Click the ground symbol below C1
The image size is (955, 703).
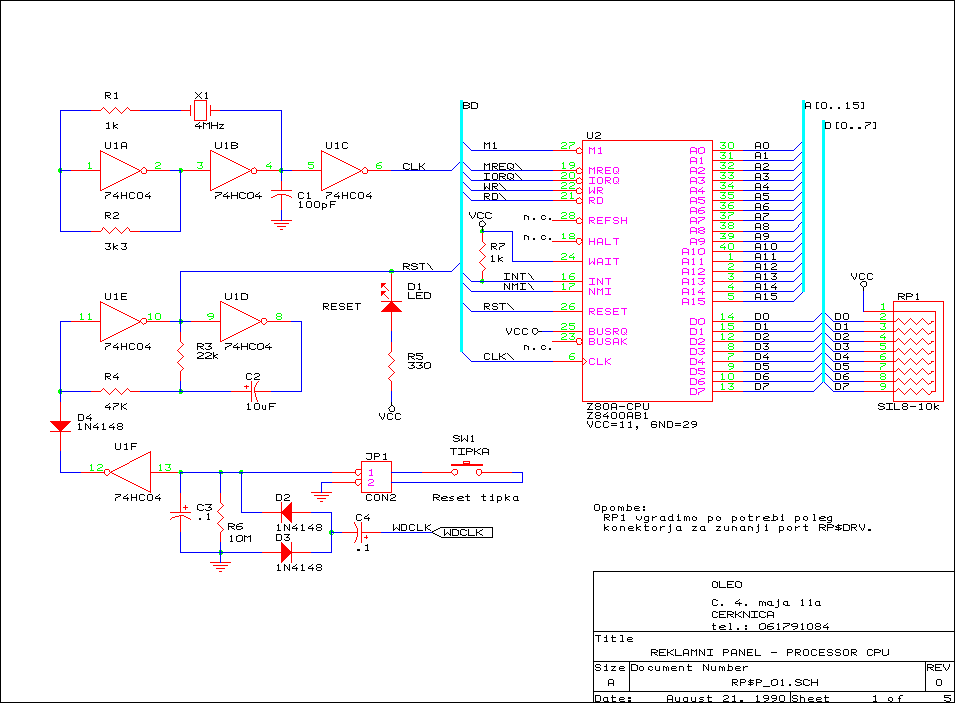[281, 225]
